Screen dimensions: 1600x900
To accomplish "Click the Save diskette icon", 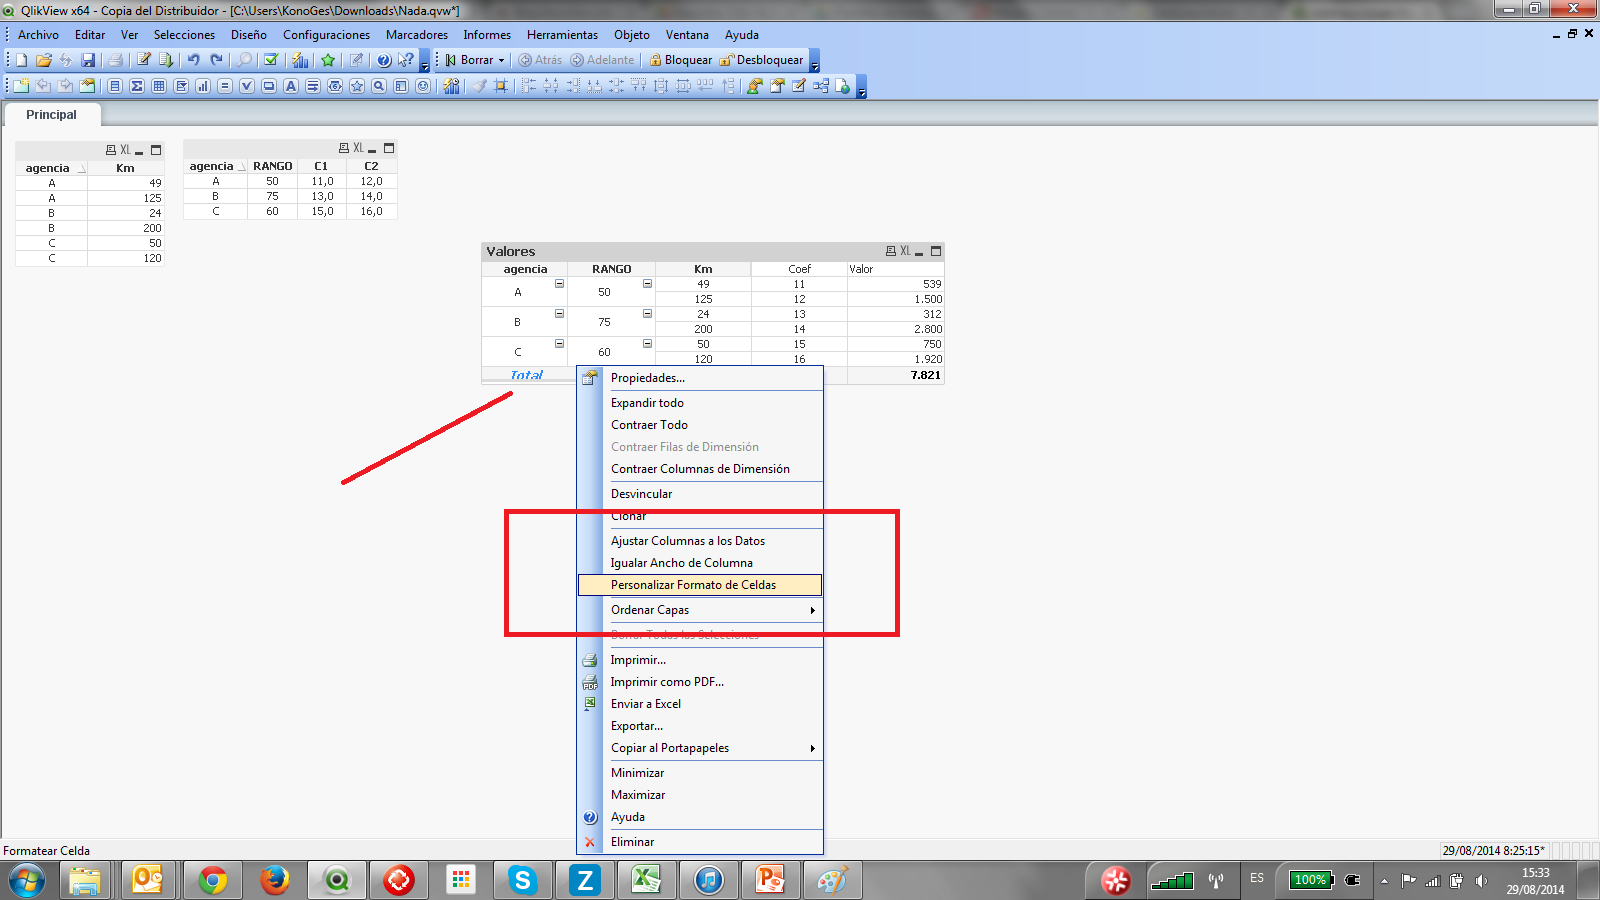I will coord(88,60).
